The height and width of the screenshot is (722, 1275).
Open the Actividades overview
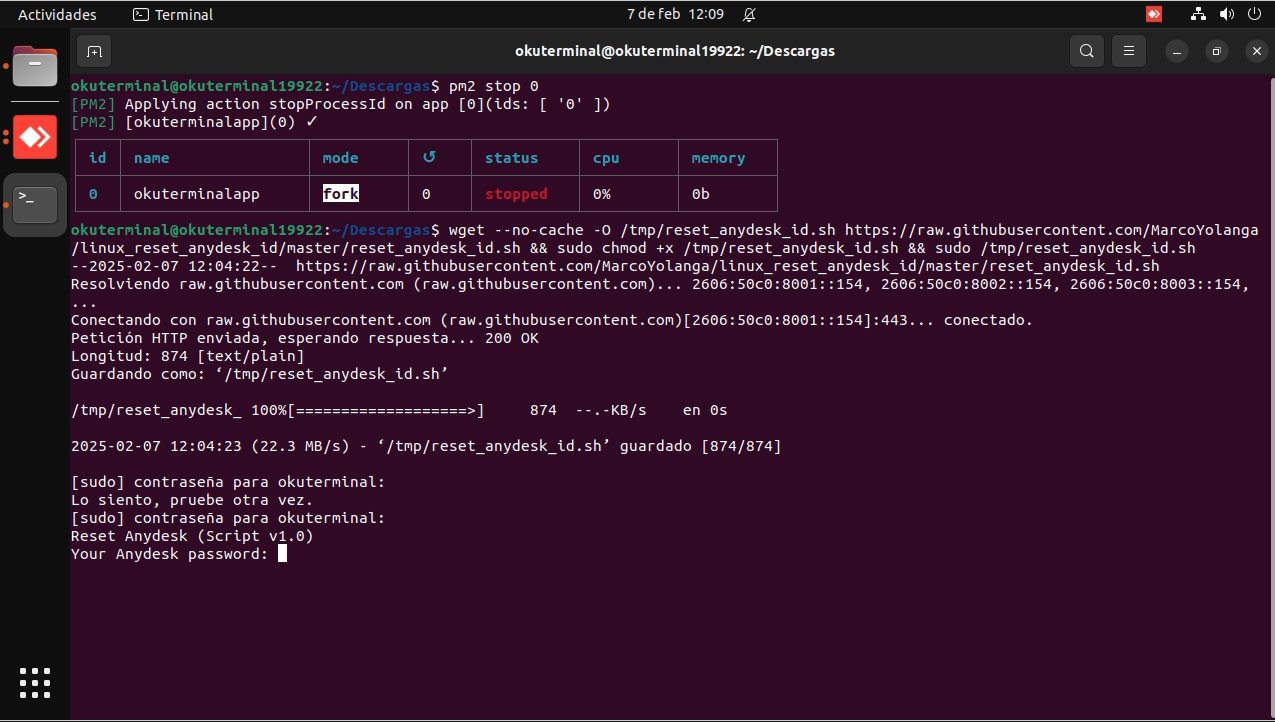point(57,15)
